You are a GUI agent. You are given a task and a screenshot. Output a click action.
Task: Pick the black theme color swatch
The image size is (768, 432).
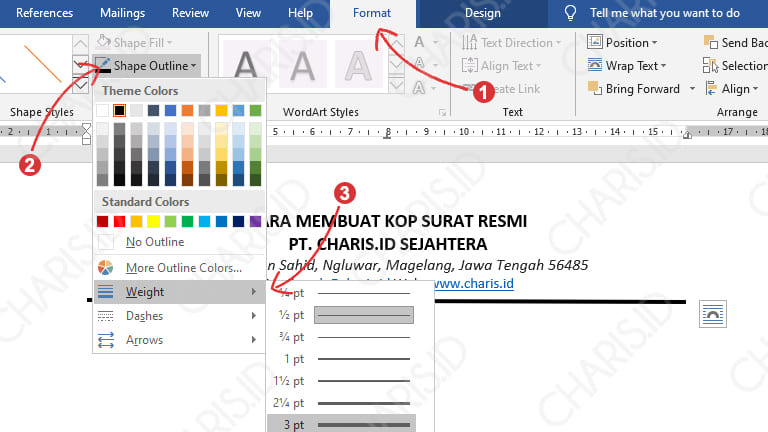[x=119, y=111]
